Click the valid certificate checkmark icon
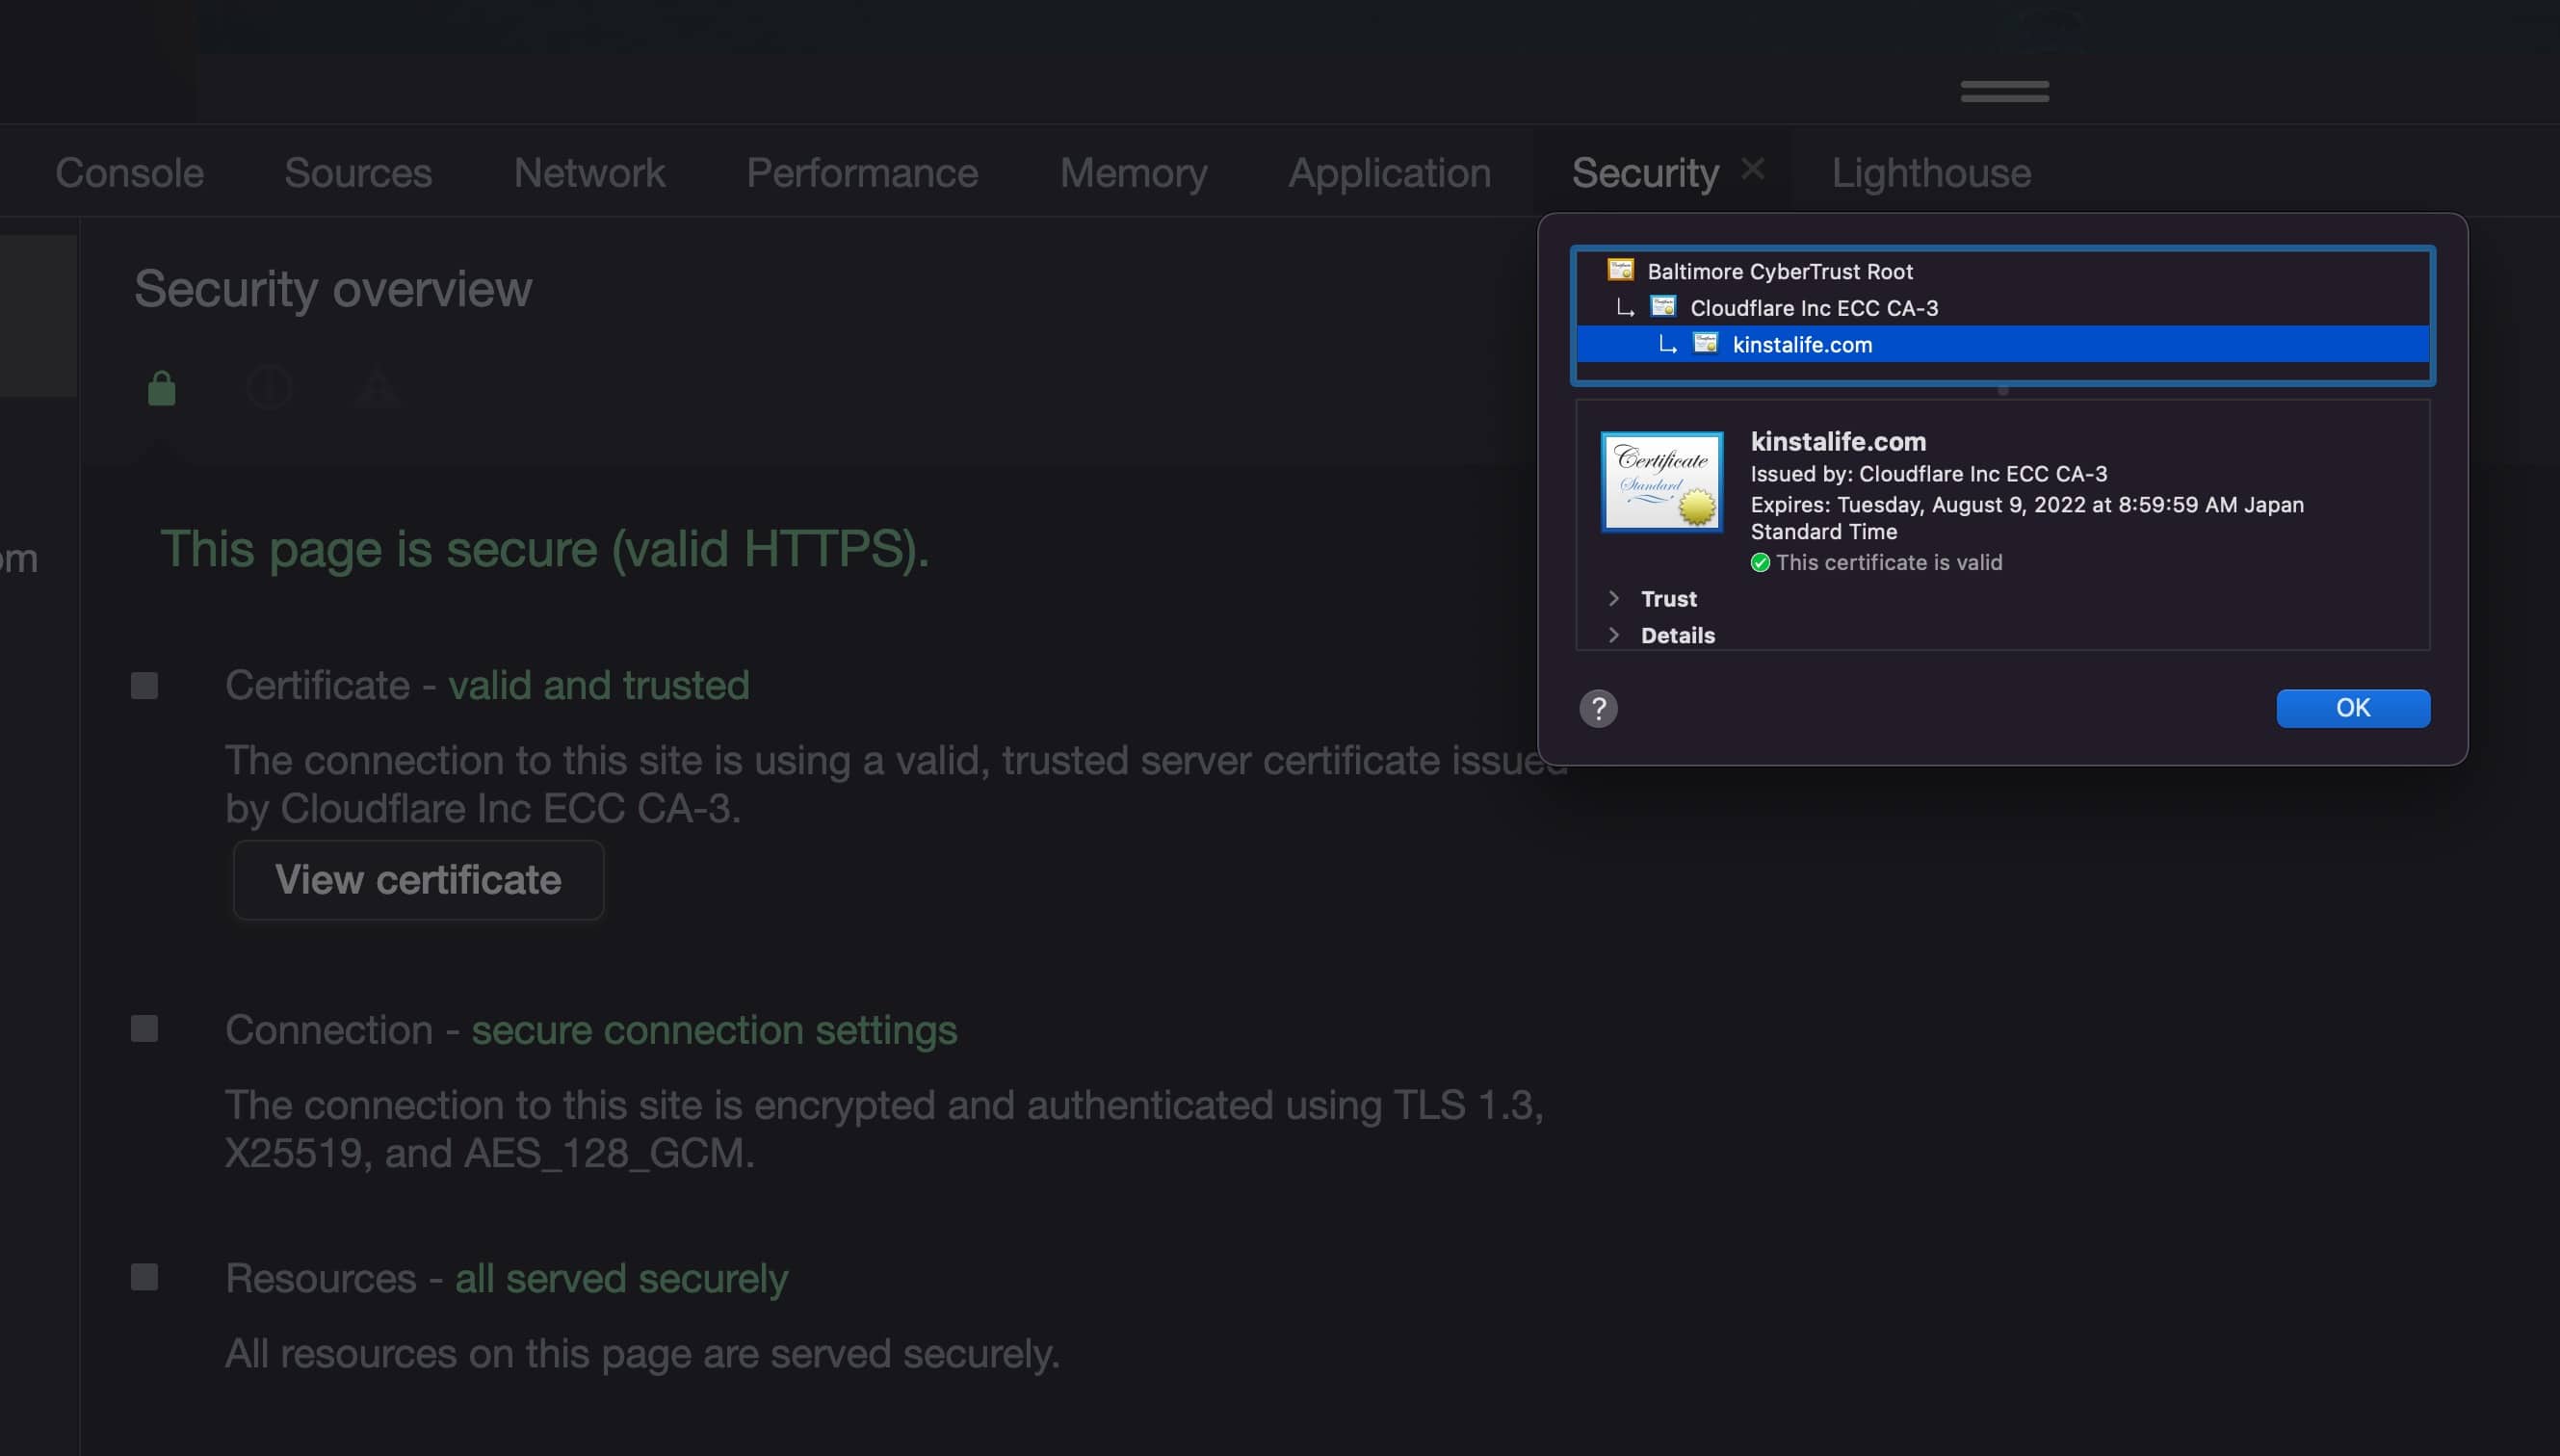Screen dimensions: 2560x1456 (1759, 562)
